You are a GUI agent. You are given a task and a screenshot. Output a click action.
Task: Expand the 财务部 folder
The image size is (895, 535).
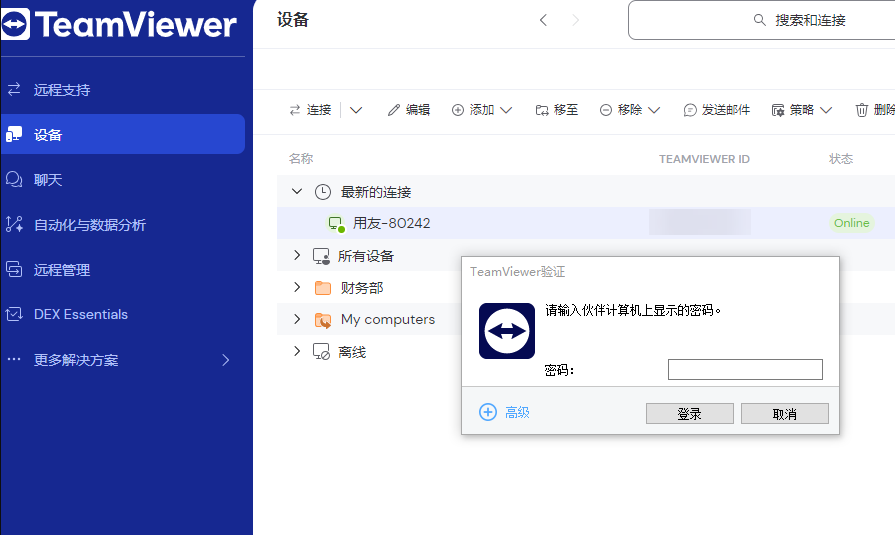click(297, 287)
